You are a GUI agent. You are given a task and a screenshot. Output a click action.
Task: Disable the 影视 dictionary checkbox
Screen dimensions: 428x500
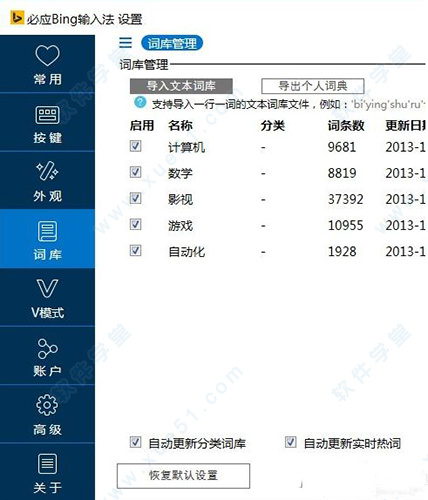coord(135,198)
